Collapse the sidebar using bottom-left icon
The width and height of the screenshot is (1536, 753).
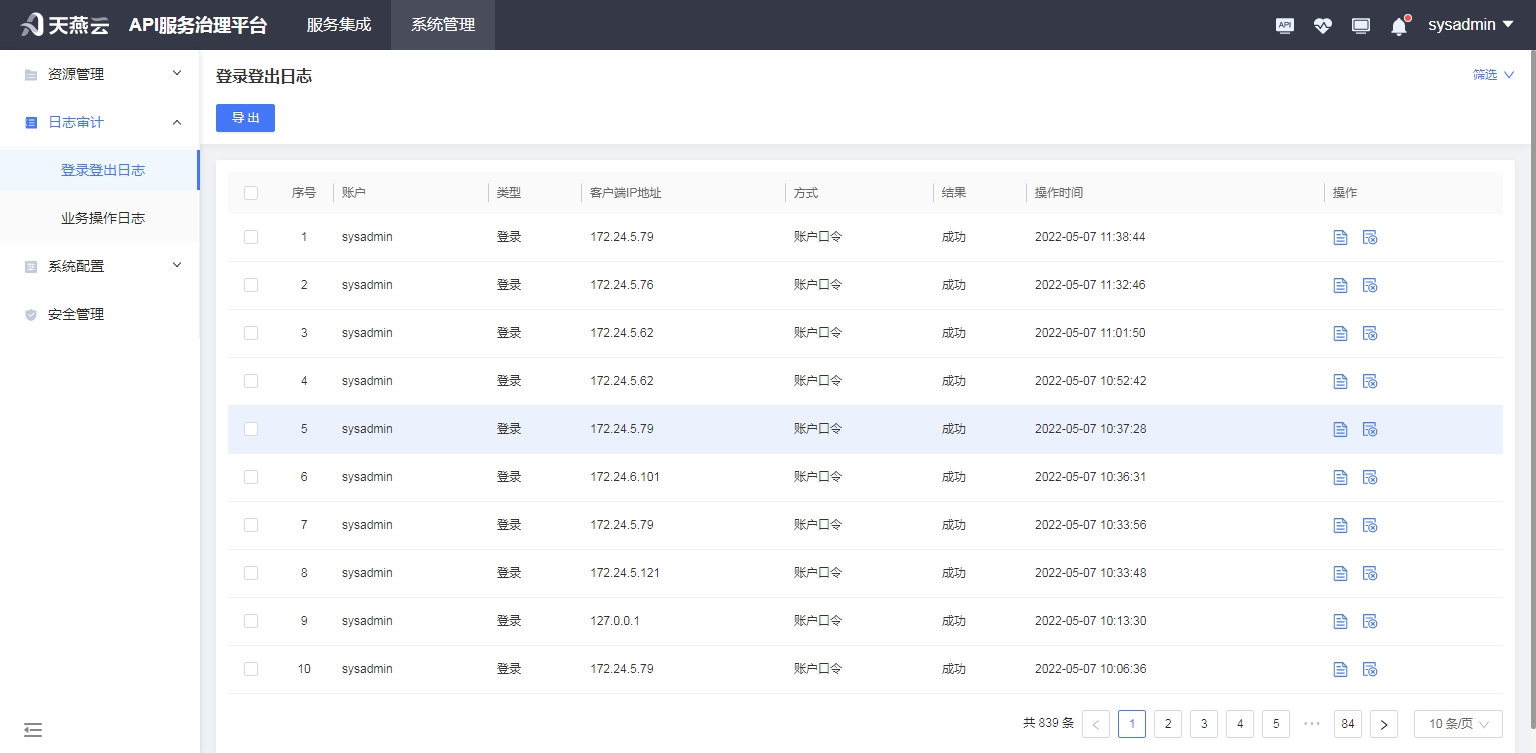[x=33, y=731]
